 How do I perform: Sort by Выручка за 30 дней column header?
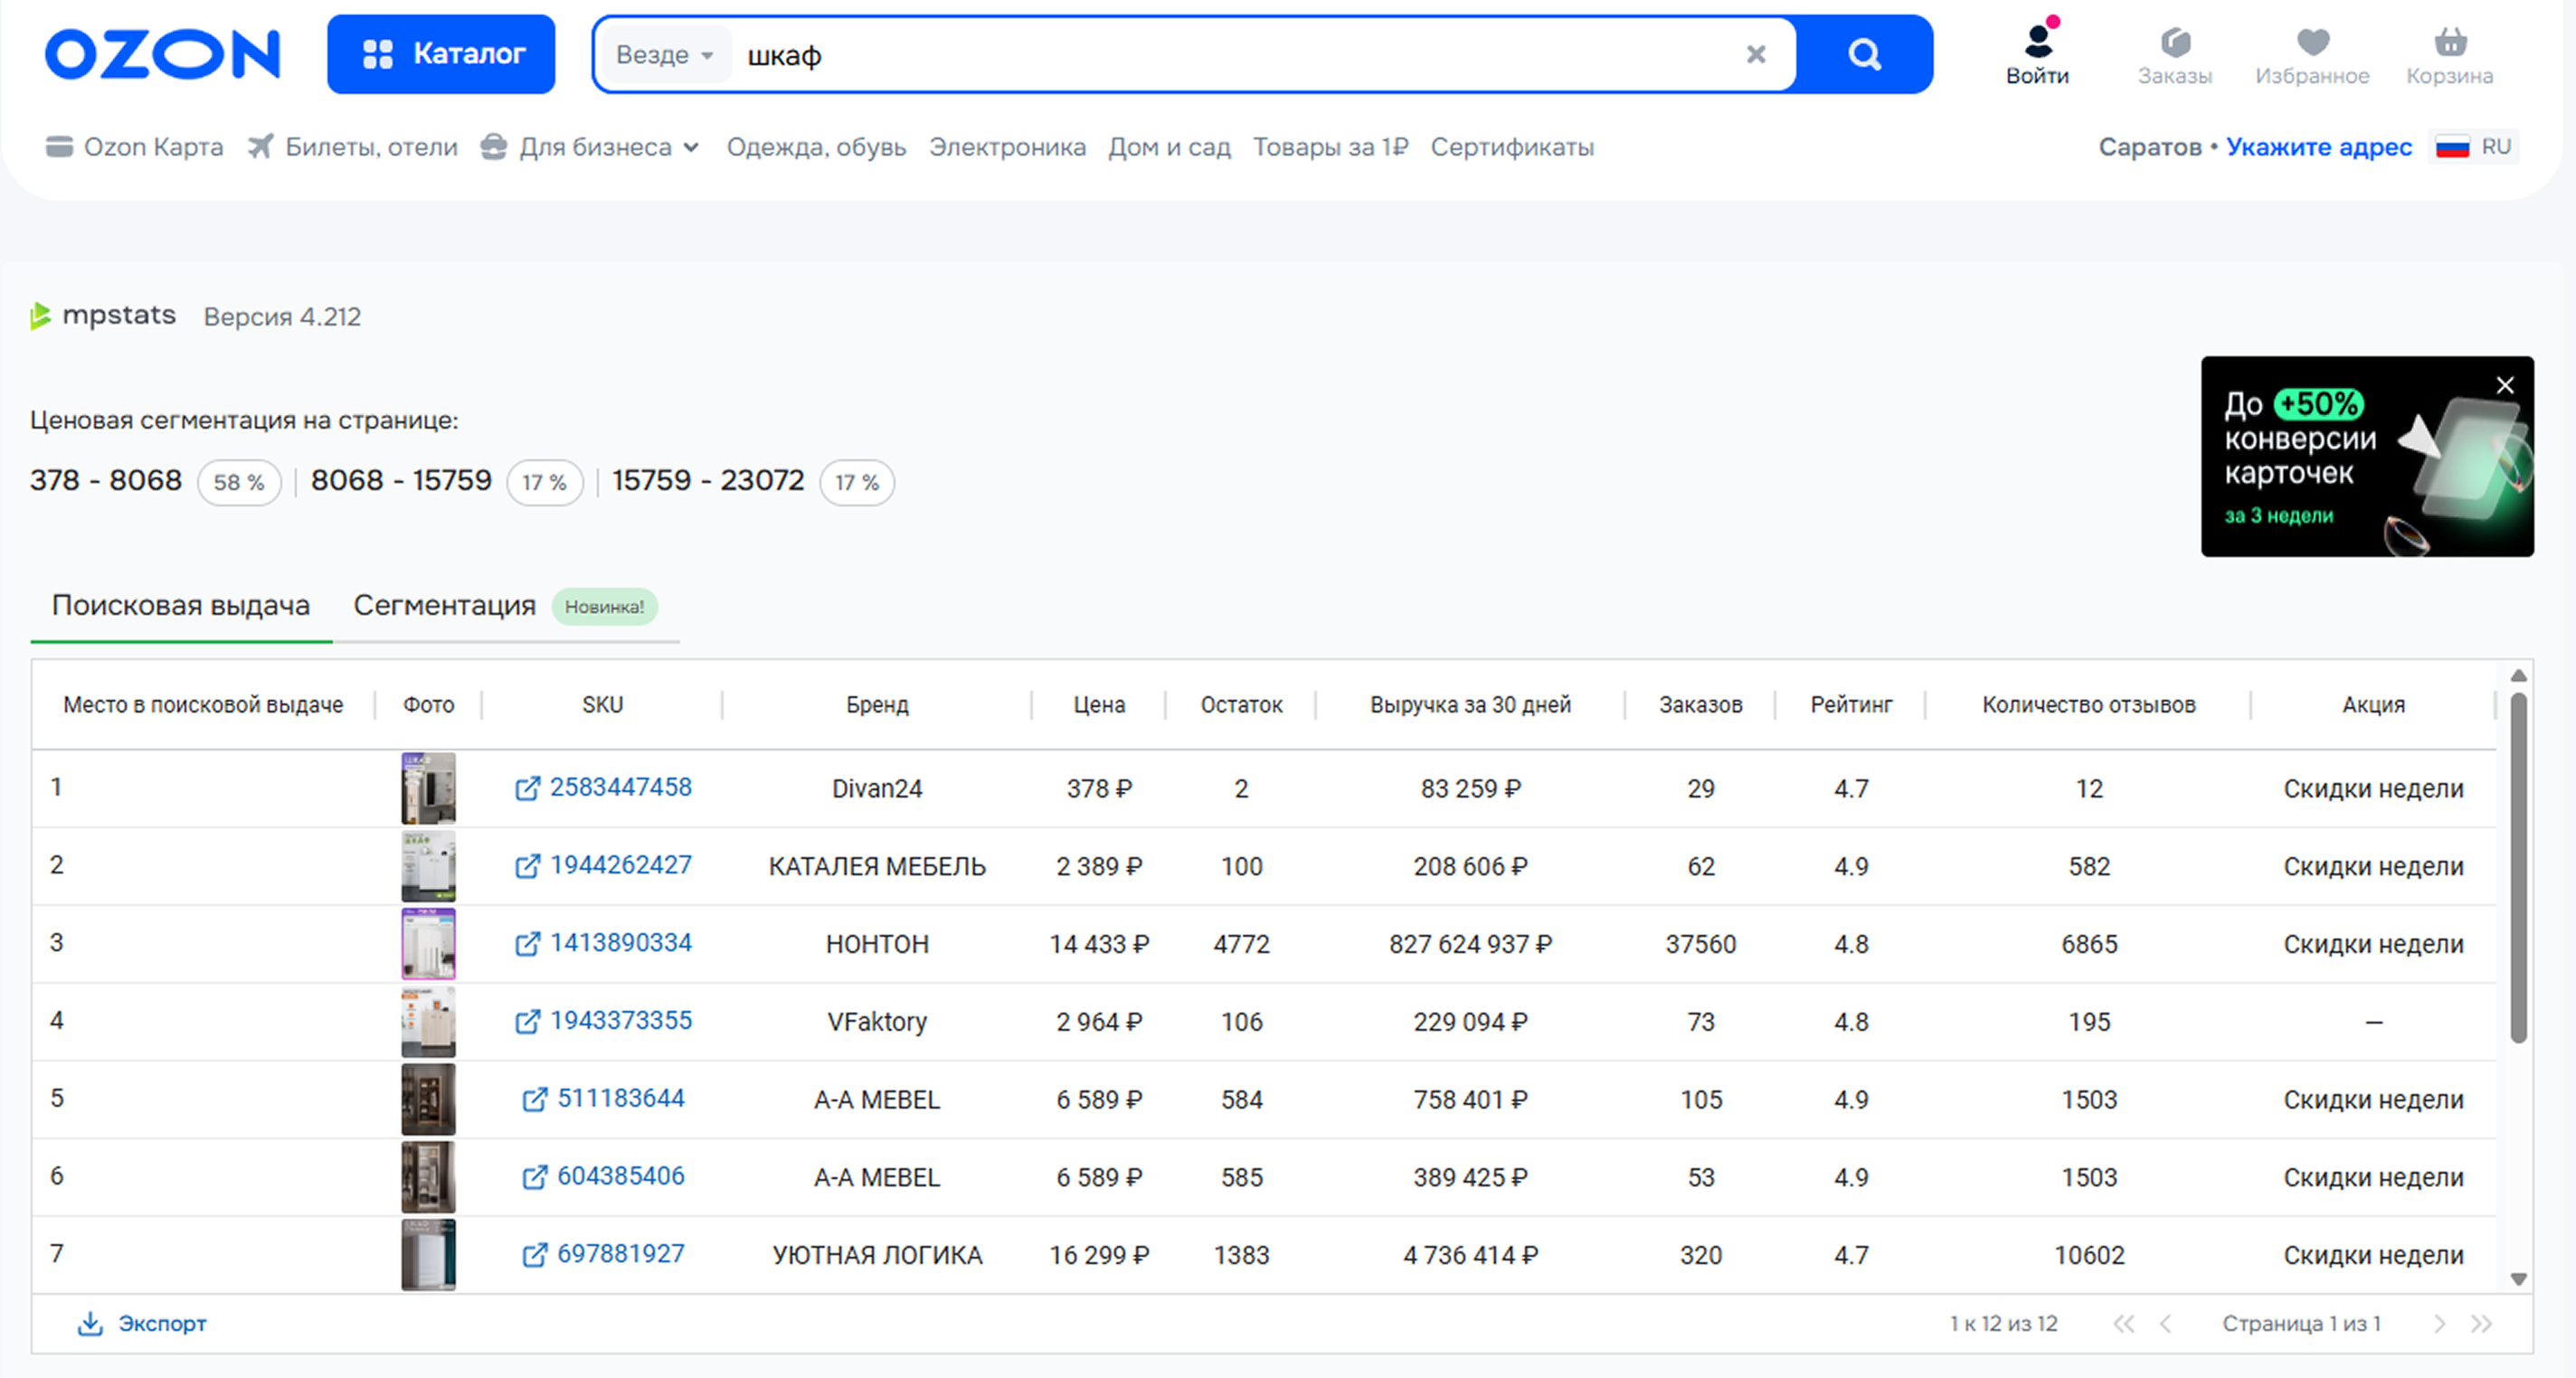[x=1470, y=705]
